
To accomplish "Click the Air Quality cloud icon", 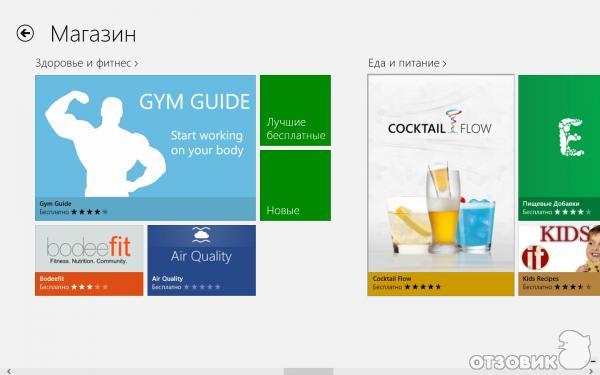I will (201, 235).
